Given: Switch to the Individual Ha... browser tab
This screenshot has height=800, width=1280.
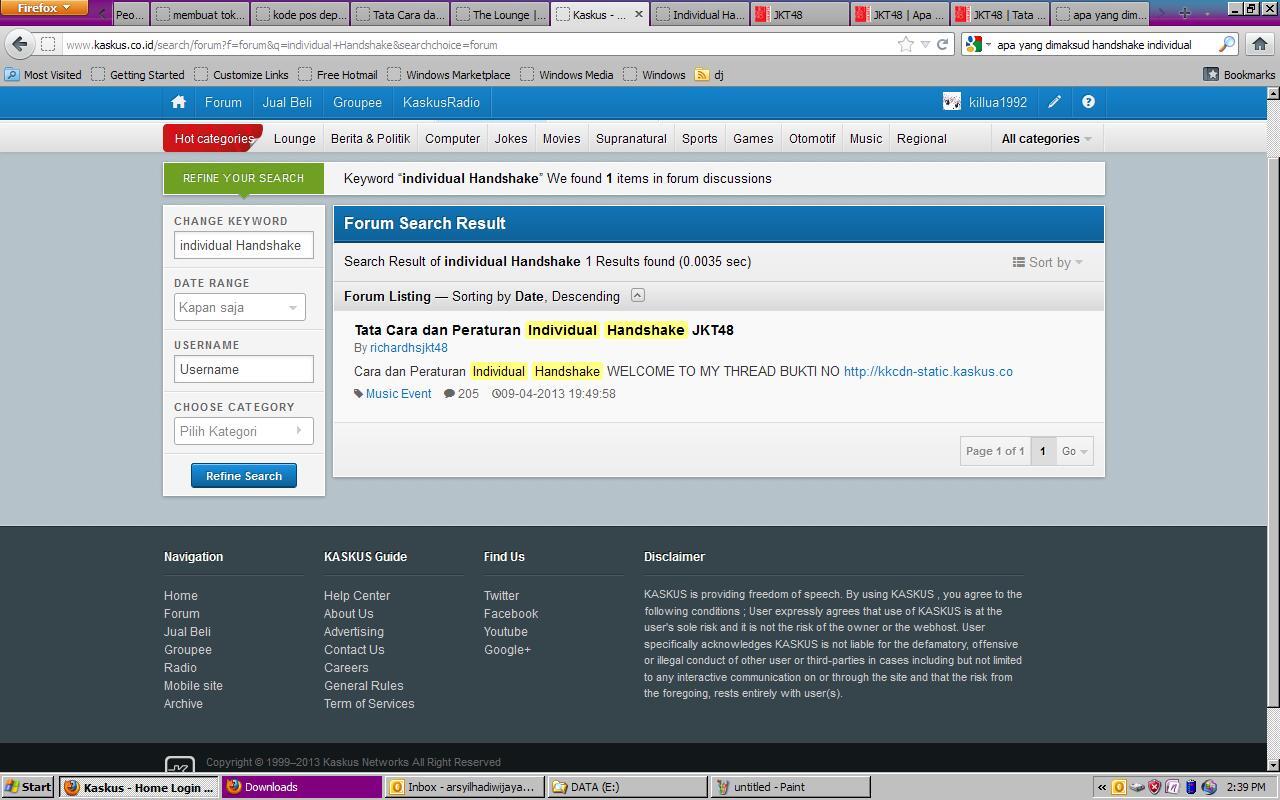Looking at the screenshot, I should coord(700,14).
